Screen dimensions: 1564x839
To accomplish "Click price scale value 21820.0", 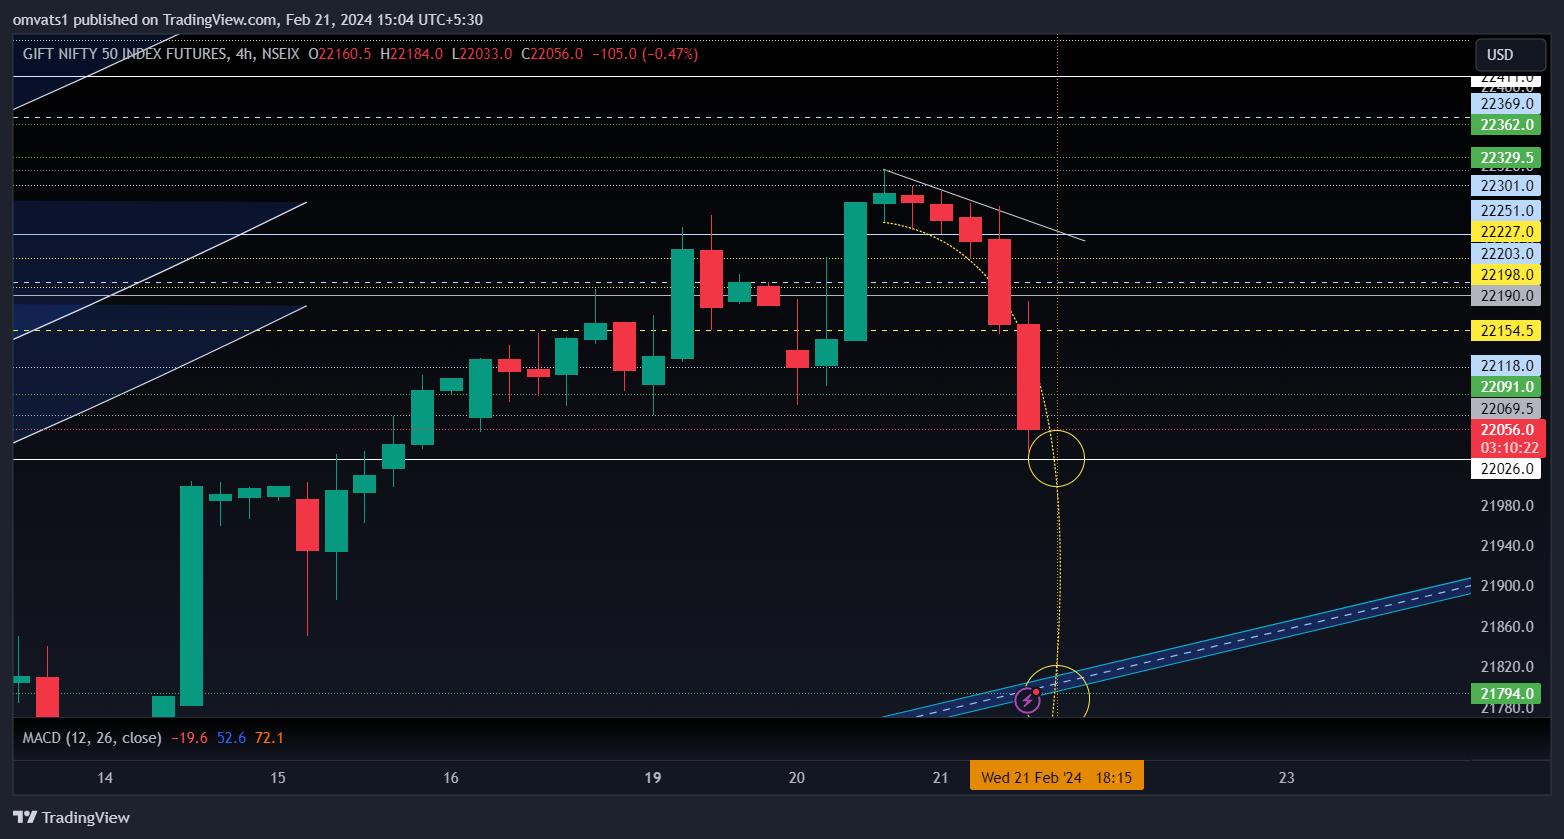I will pos(1507,667).
